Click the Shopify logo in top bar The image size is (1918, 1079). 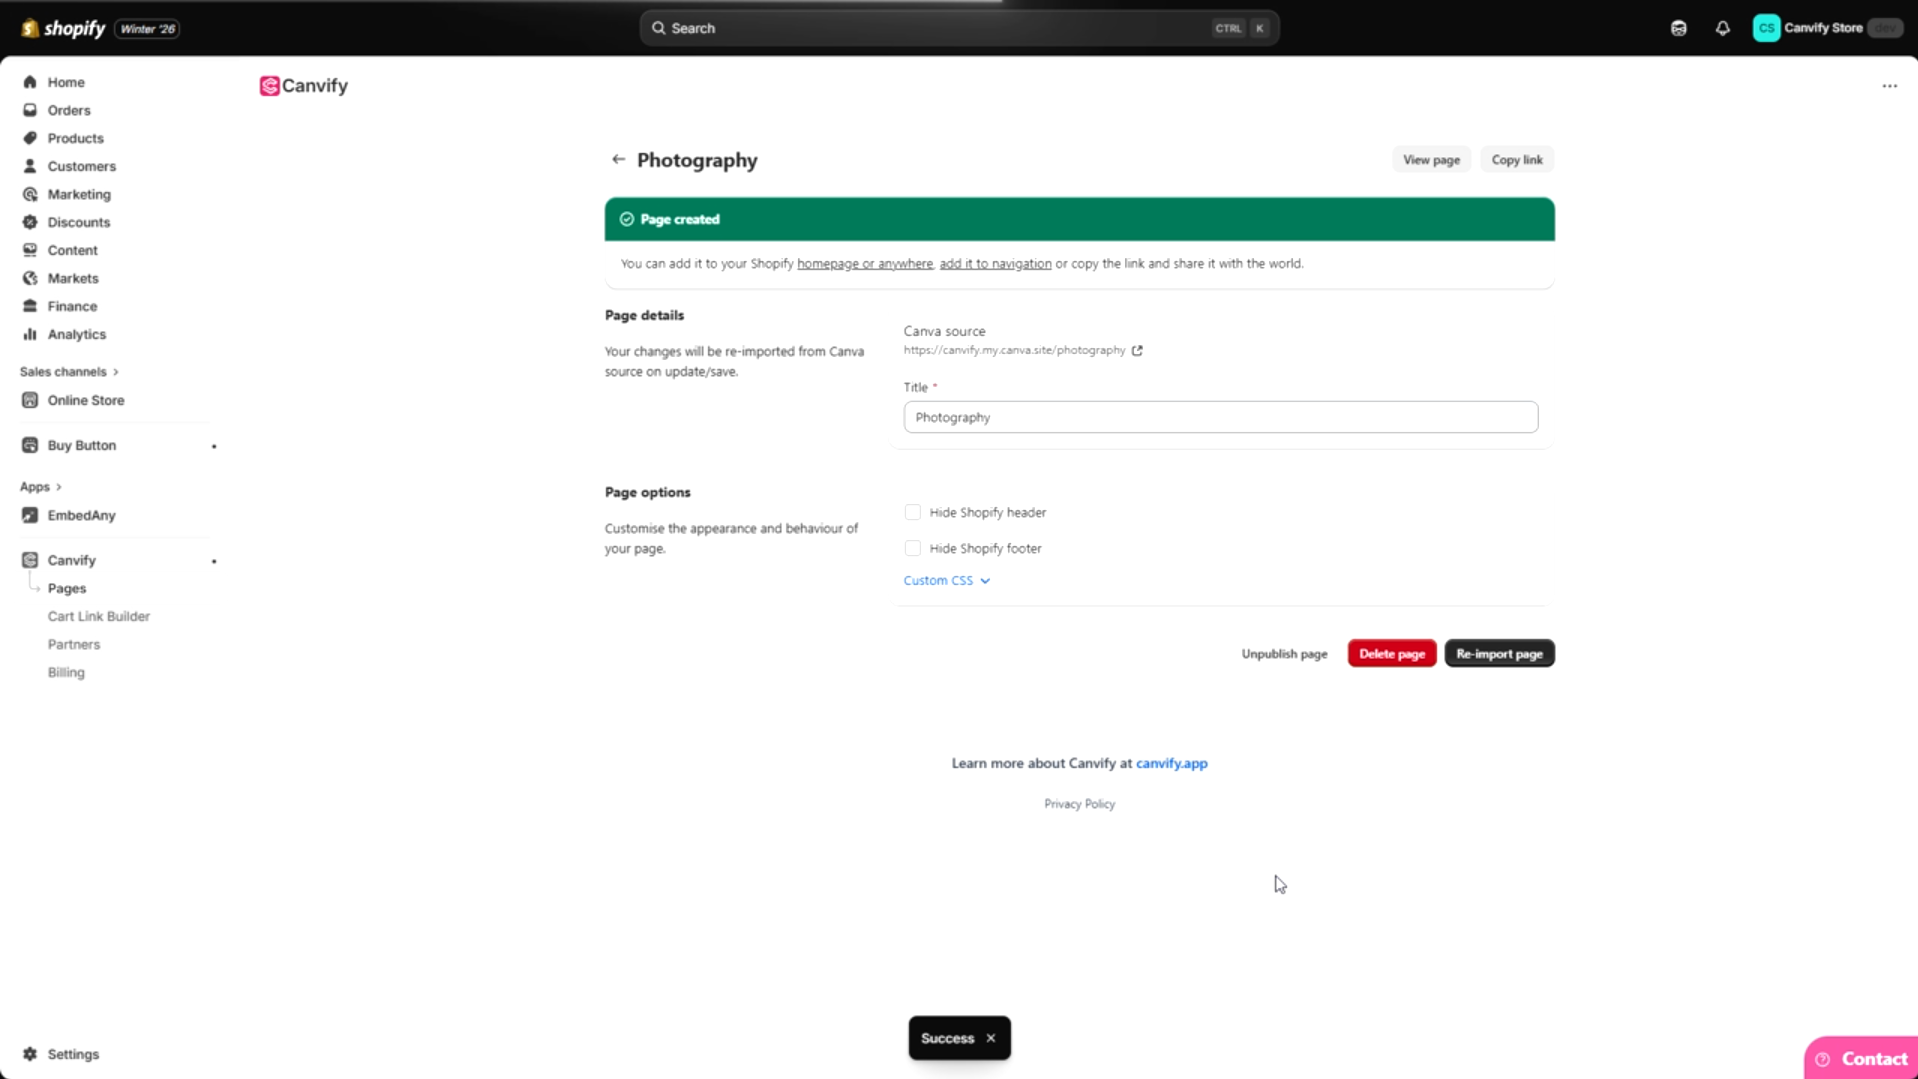point(63,28)
